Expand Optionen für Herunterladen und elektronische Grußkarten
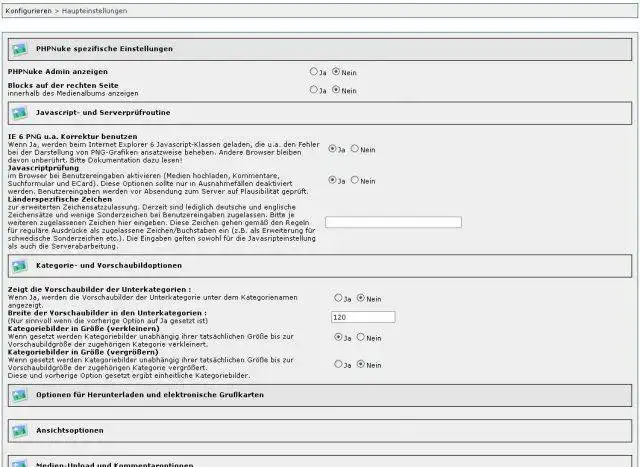640x467 pixels. 320,395
